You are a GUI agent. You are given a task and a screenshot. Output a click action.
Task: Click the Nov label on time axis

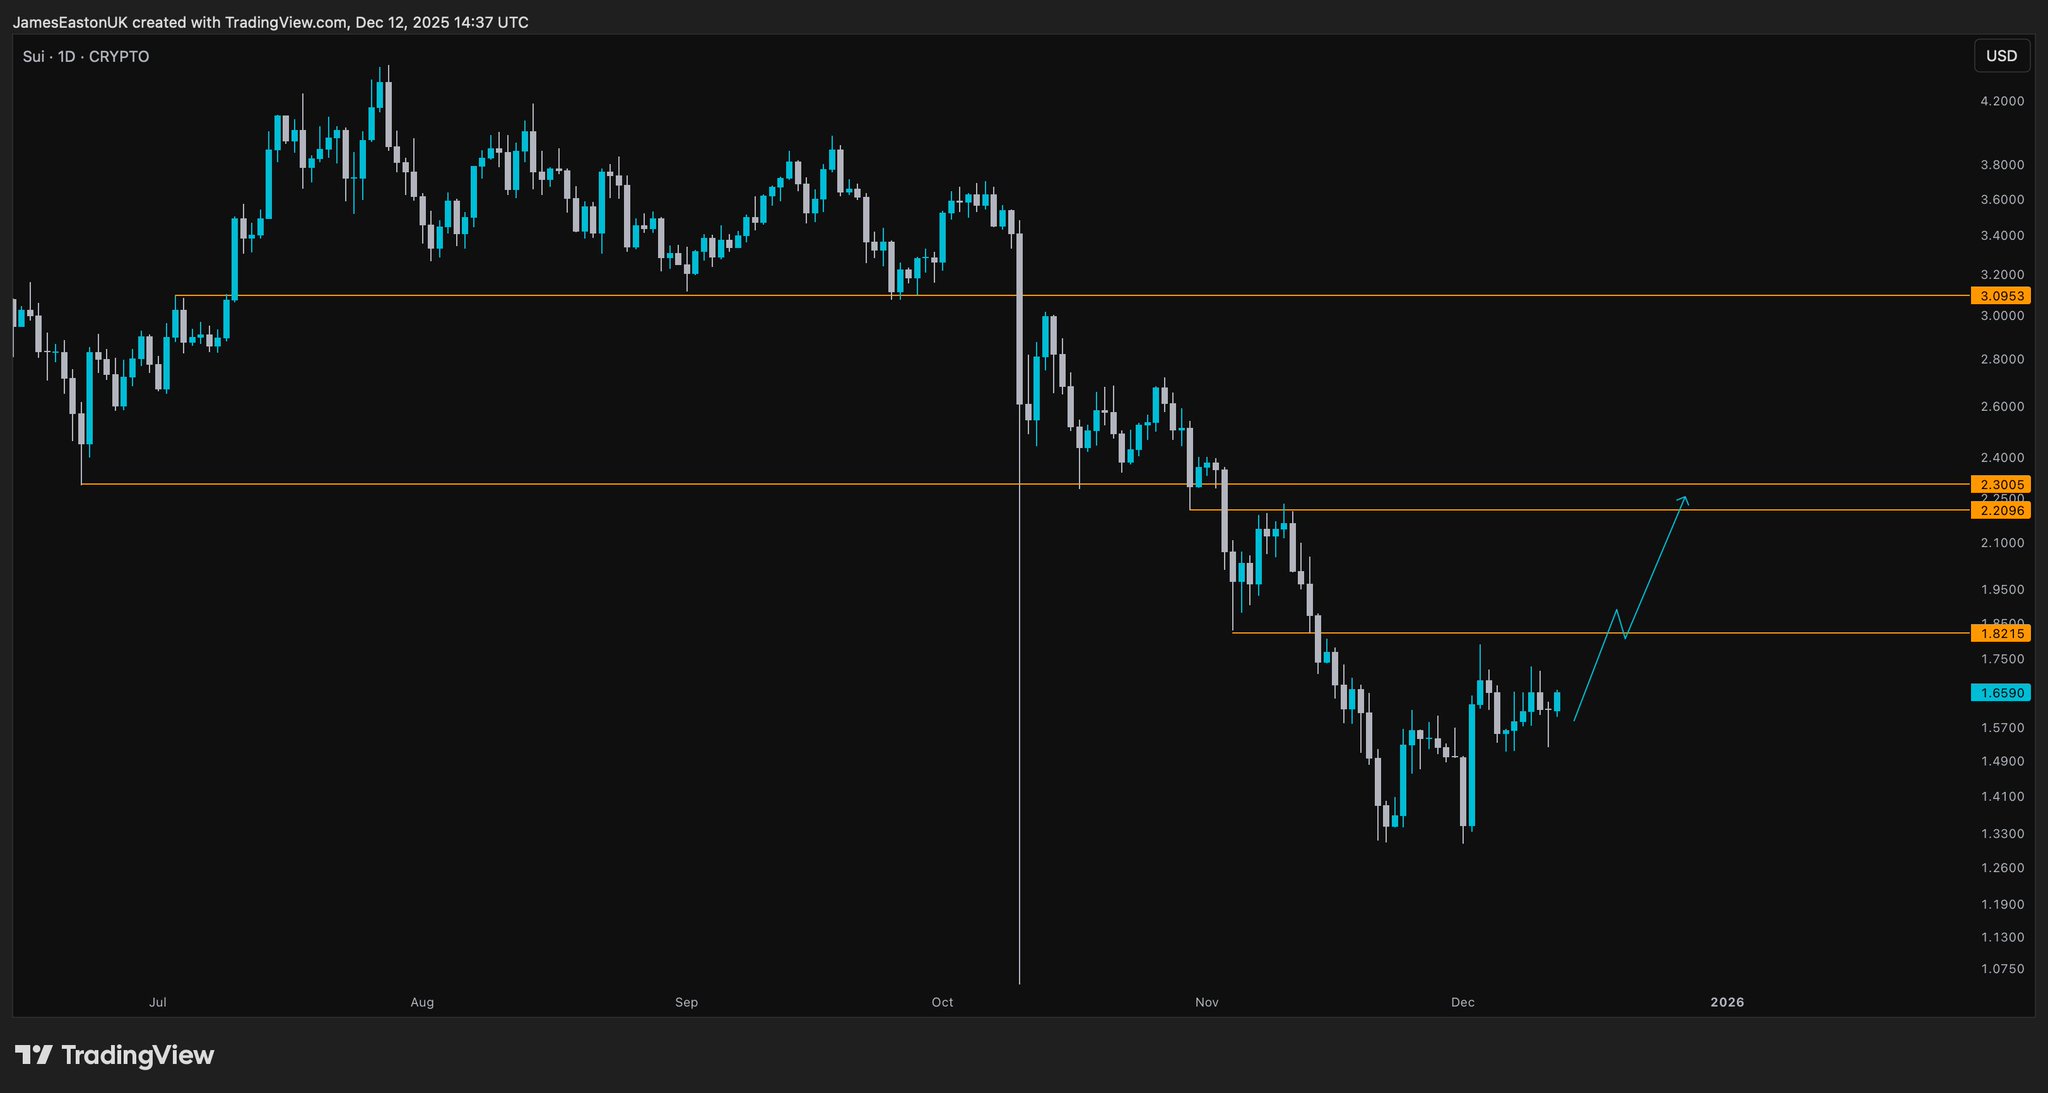1206,1002
